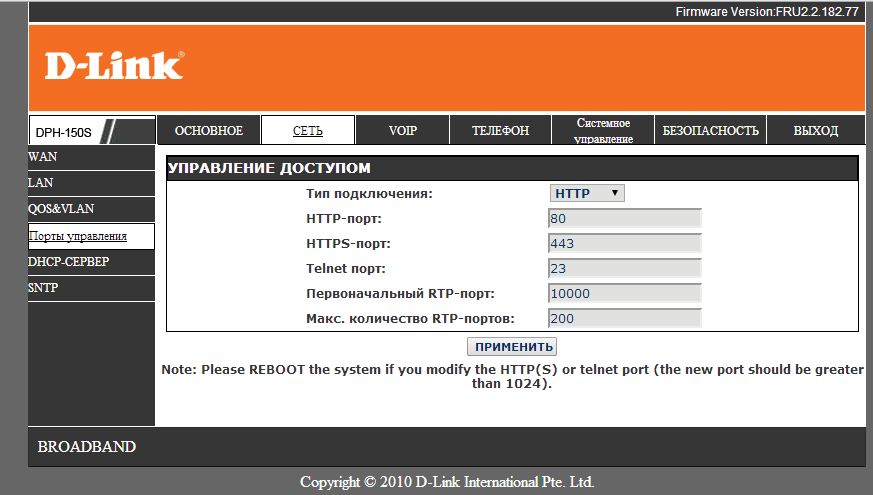Expand the Тип подключения dropdown
Screen dimensions: 873x495
pos(587,193)
